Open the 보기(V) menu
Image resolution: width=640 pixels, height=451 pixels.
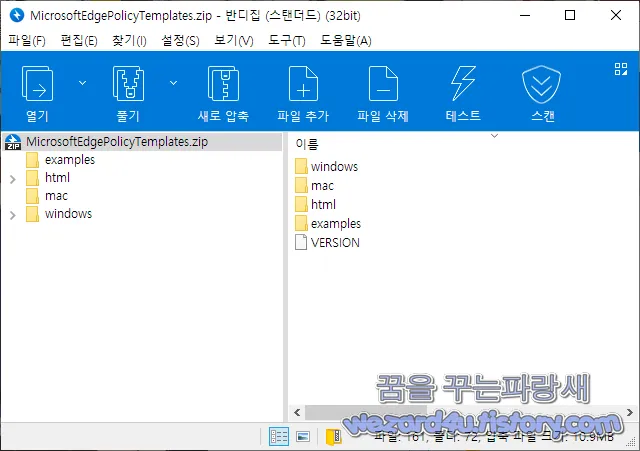tap(233, 40)
